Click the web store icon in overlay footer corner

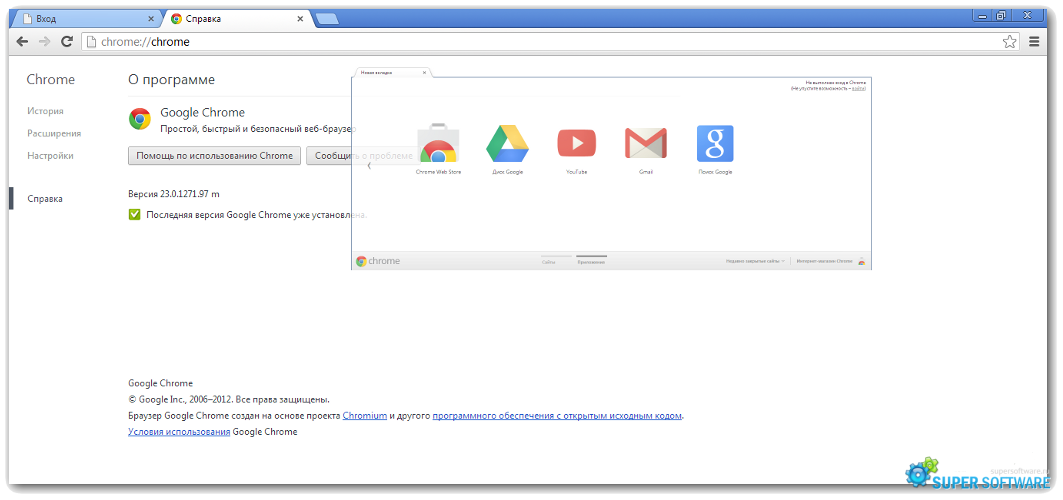pyautogui.click(x=861, y=261)
